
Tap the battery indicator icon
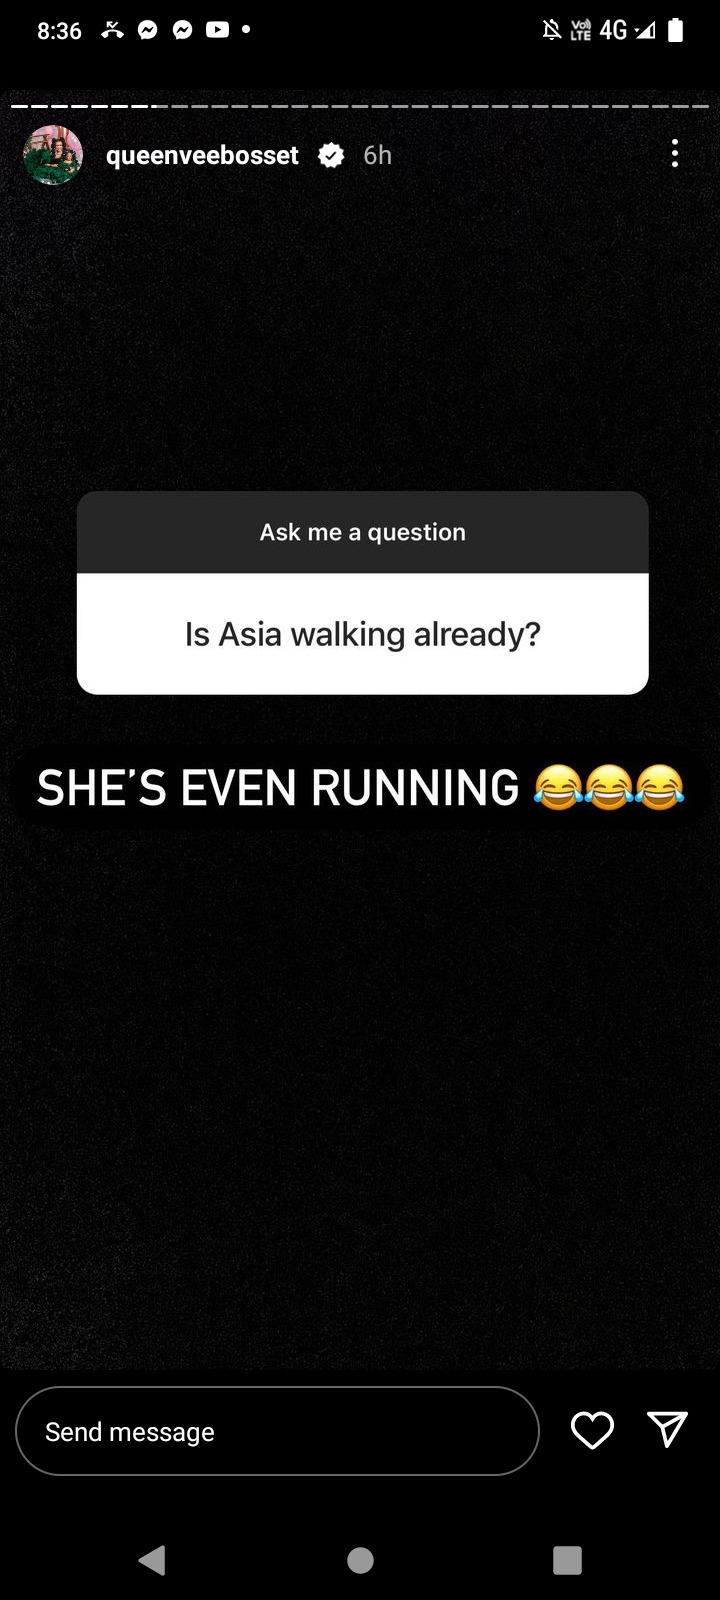[675, 31]
